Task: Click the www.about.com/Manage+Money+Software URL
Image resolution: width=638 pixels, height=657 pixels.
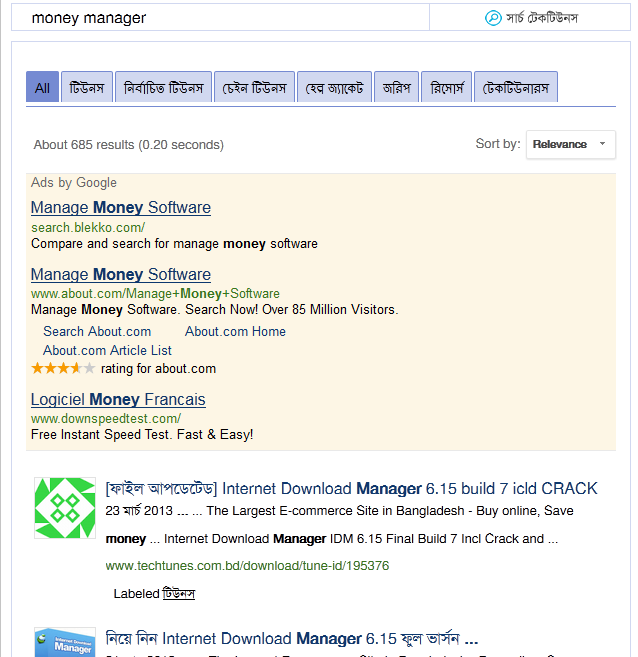Action: click(x=155, y=294)
